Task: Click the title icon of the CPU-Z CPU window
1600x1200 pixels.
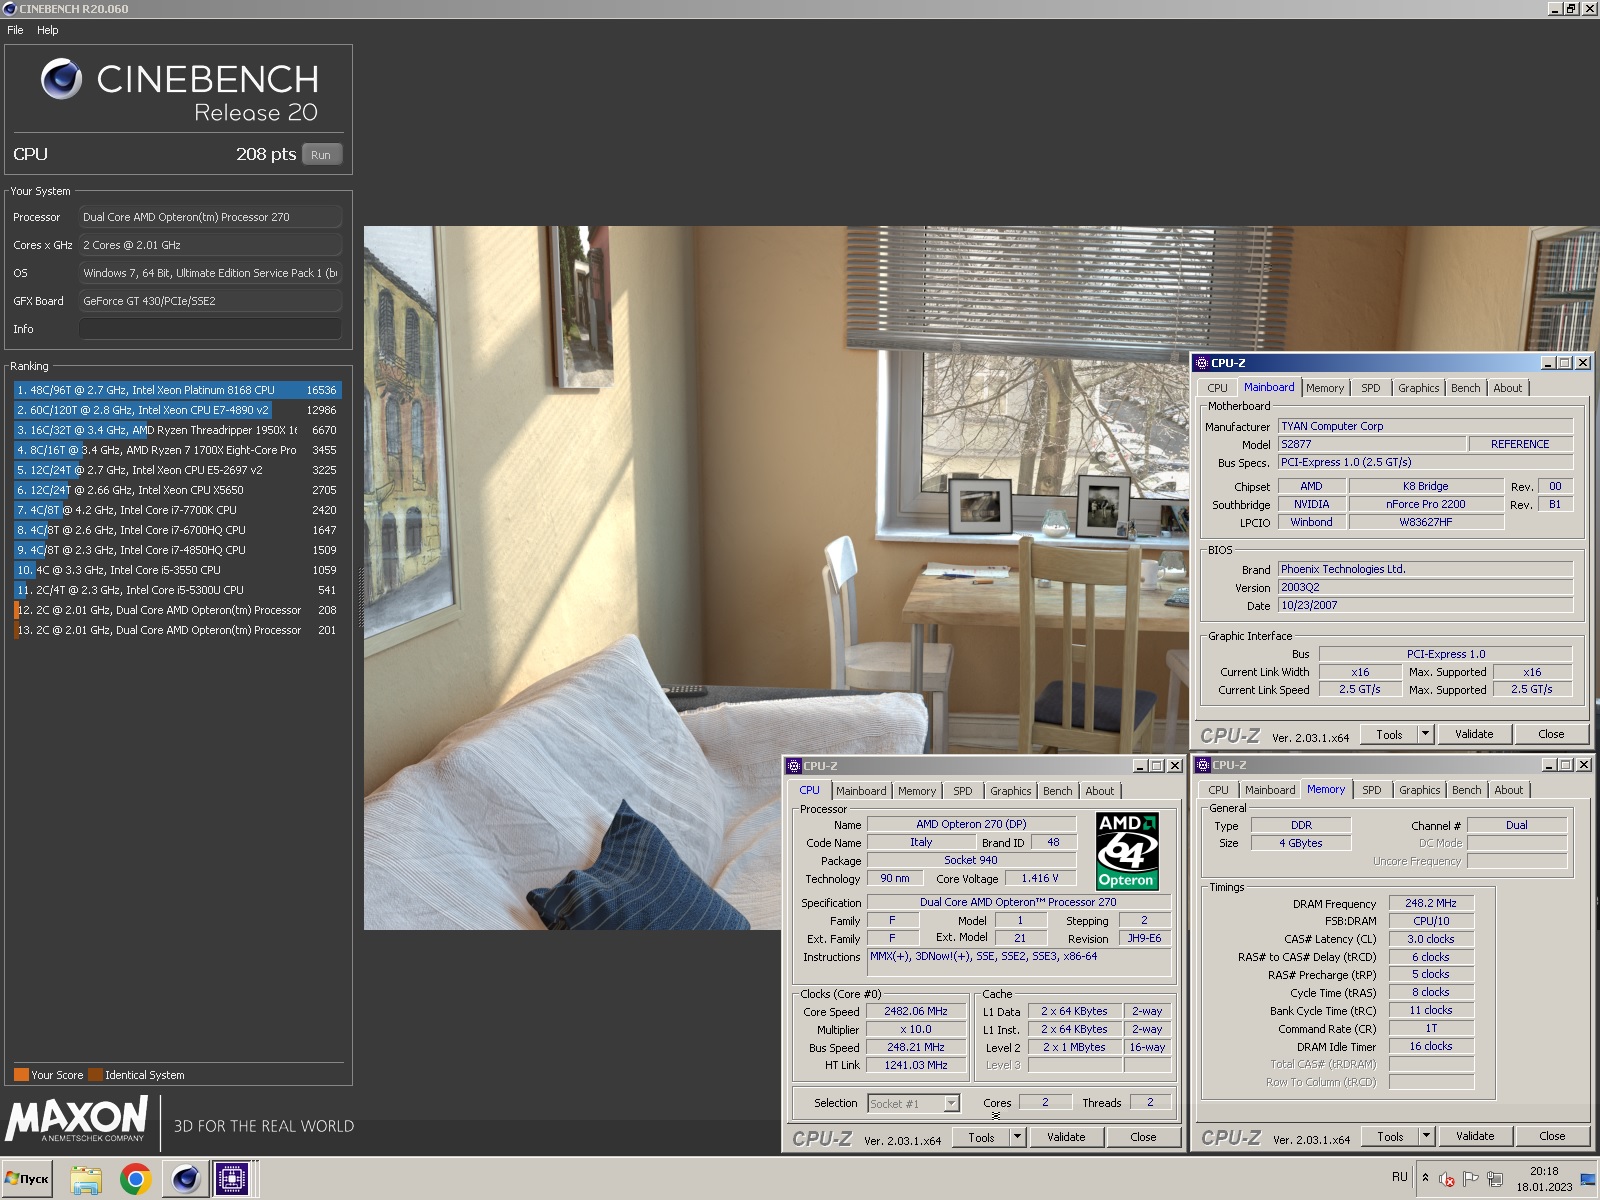Action: [794, 766]
